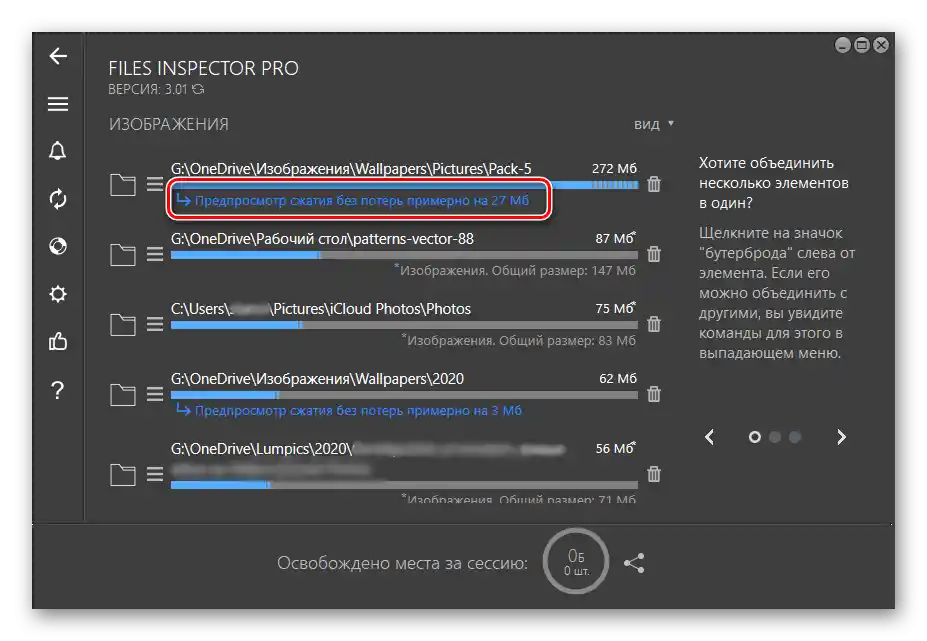Show previous tip with left arrow
927x641 pixels.
coord(710,437)
